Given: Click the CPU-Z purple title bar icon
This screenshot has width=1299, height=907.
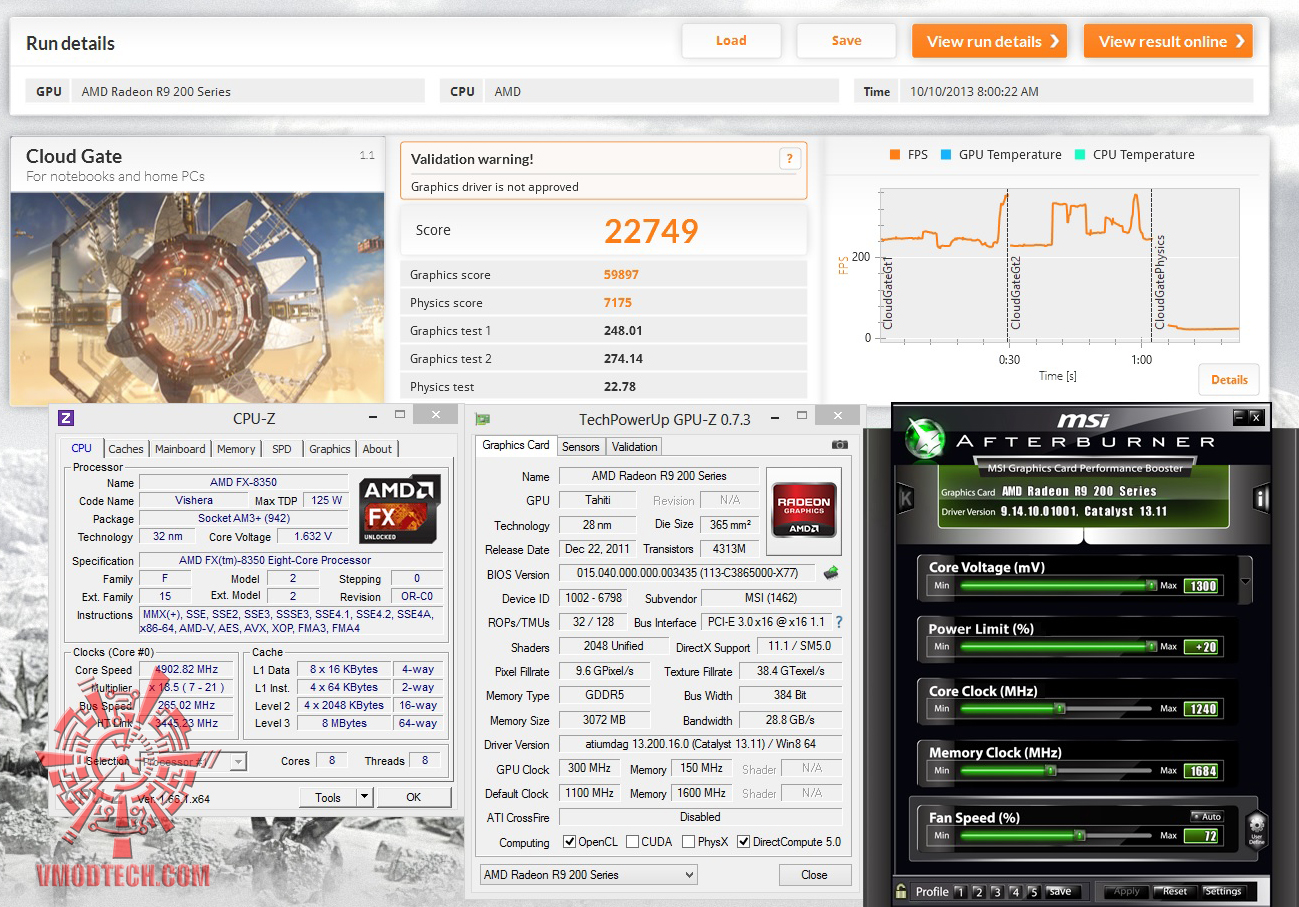Looking at the screenshot, I should point(67,418).
